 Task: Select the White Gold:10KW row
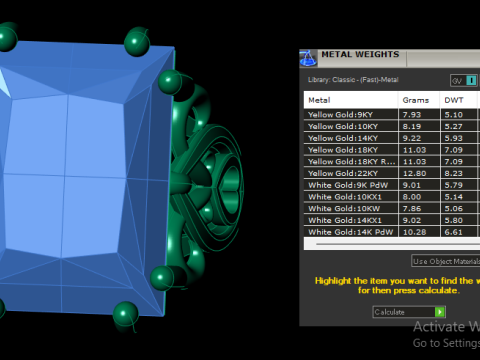[x=392, y=208]
